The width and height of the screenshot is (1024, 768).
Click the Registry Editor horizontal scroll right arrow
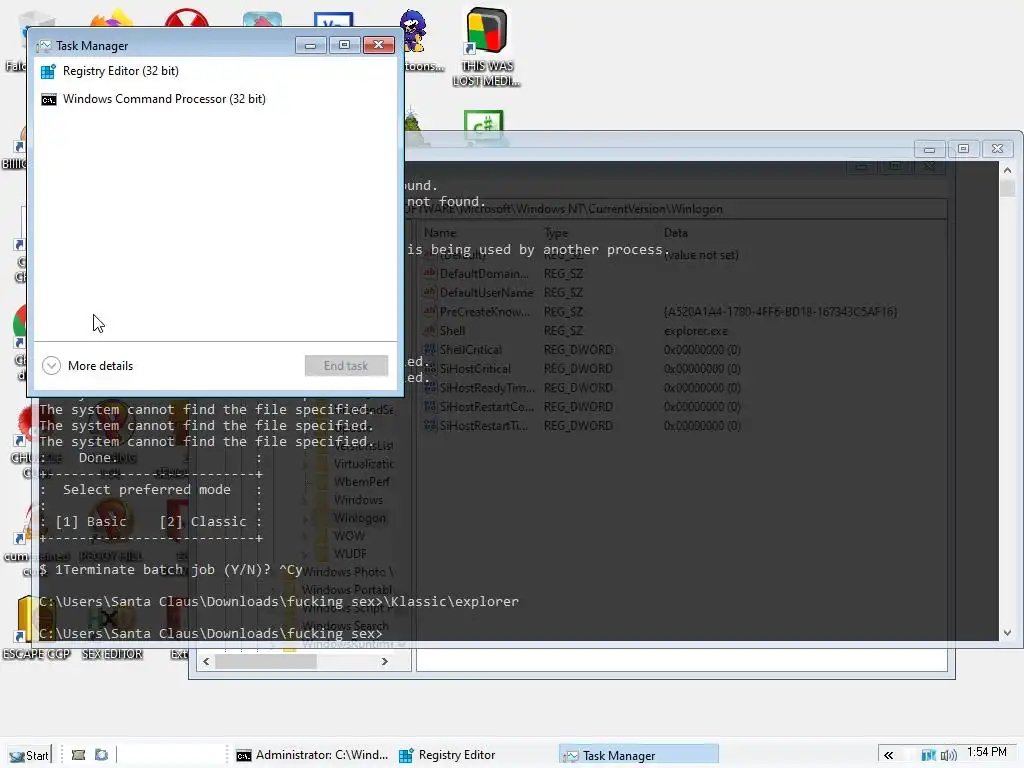pos(385,662)
